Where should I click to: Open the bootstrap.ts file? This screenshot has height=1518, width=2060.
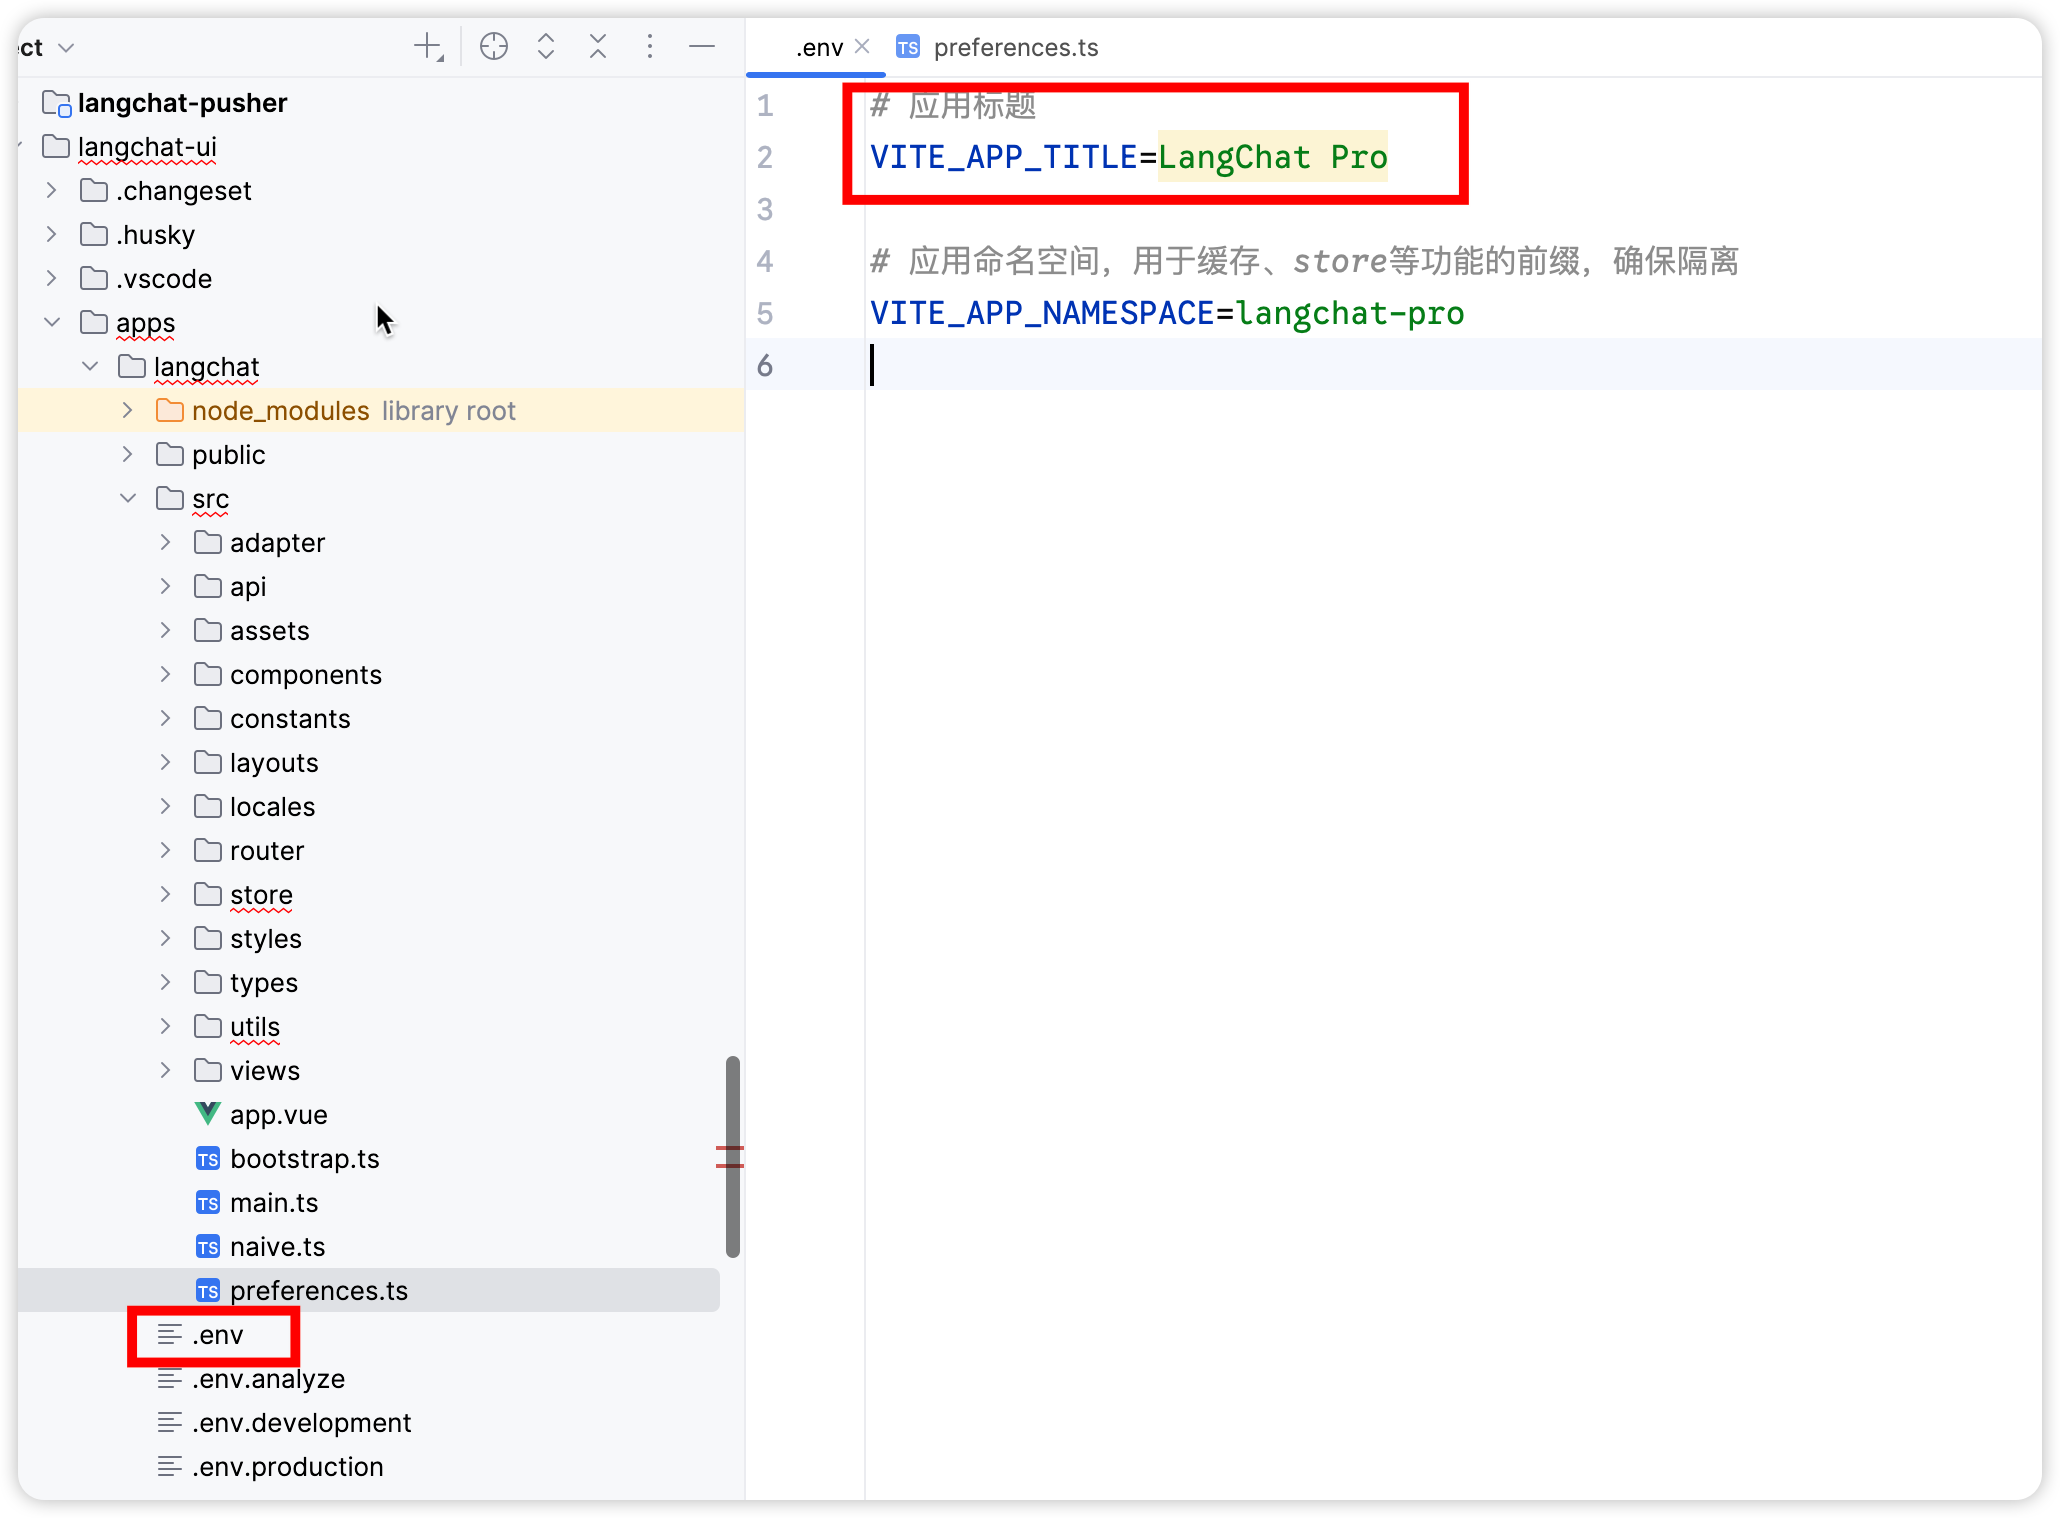304,1159
